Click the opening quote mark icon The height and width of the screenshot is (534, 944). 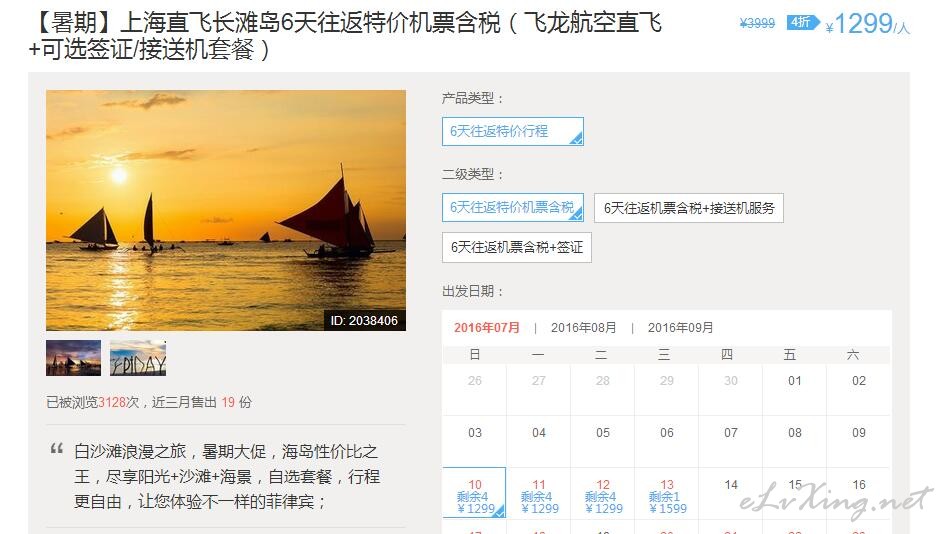tap(57, 449)
